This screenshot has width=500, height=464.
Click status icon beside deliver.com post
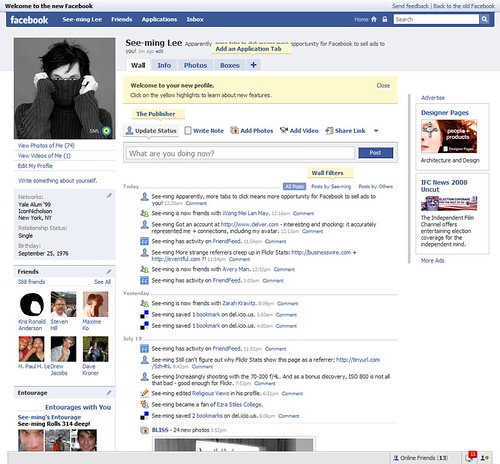coord(144,225)
